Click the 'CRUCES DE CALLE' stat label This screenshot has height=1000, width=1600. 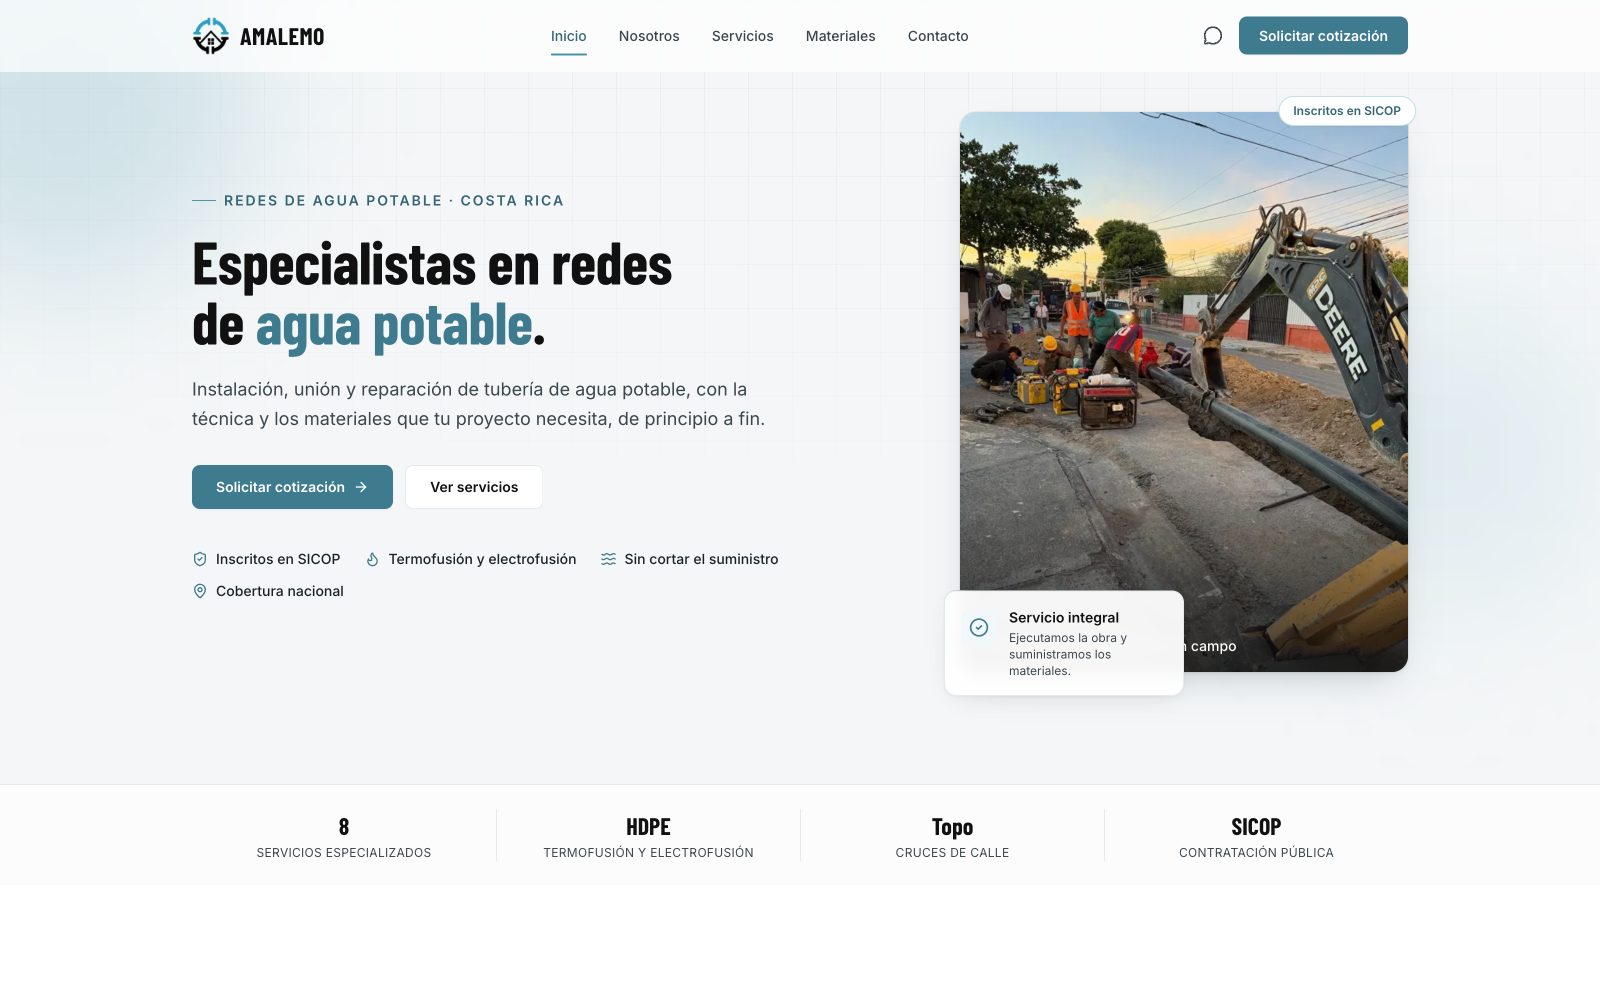pyautogui.click(x=952, y=853)
